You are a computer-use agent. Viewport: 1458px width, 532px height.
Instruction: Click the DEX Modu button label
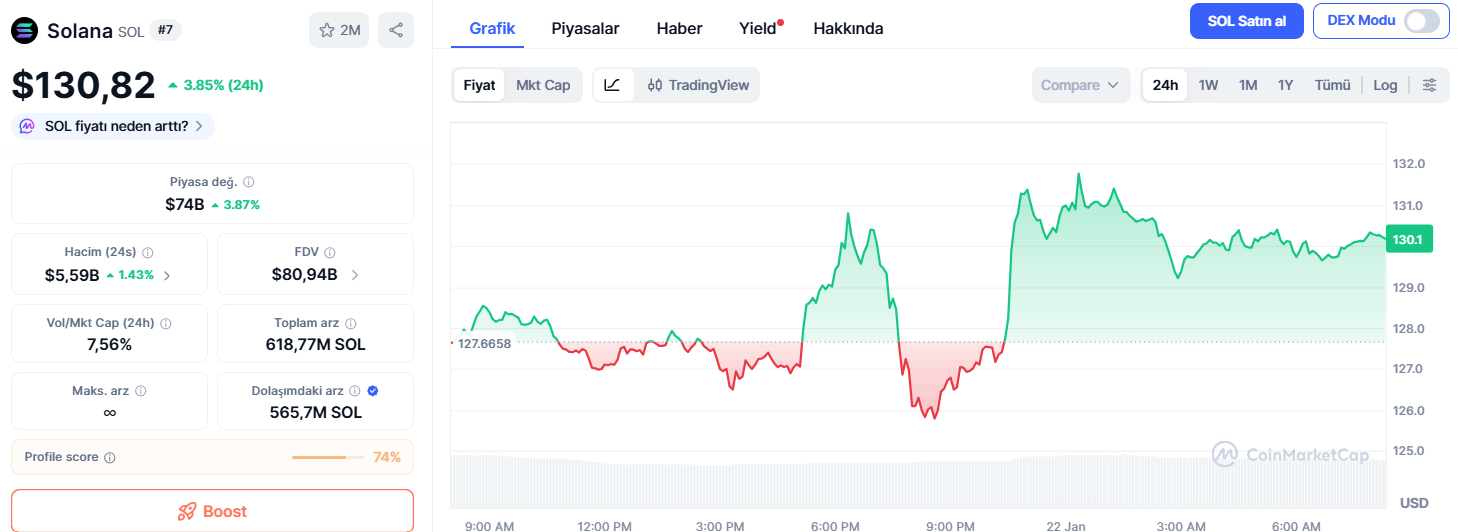1361,20
